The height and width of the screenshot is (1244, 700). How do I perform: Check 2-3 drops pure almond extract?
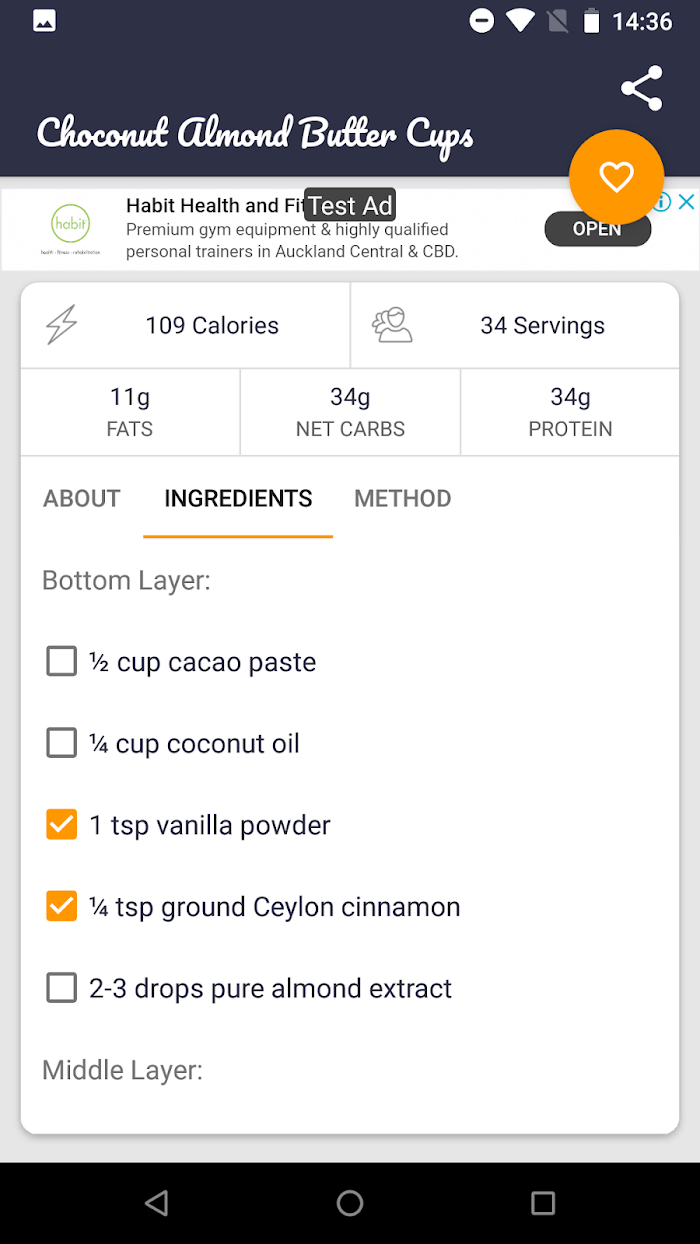pyautogui.click(x=62, y=989)
